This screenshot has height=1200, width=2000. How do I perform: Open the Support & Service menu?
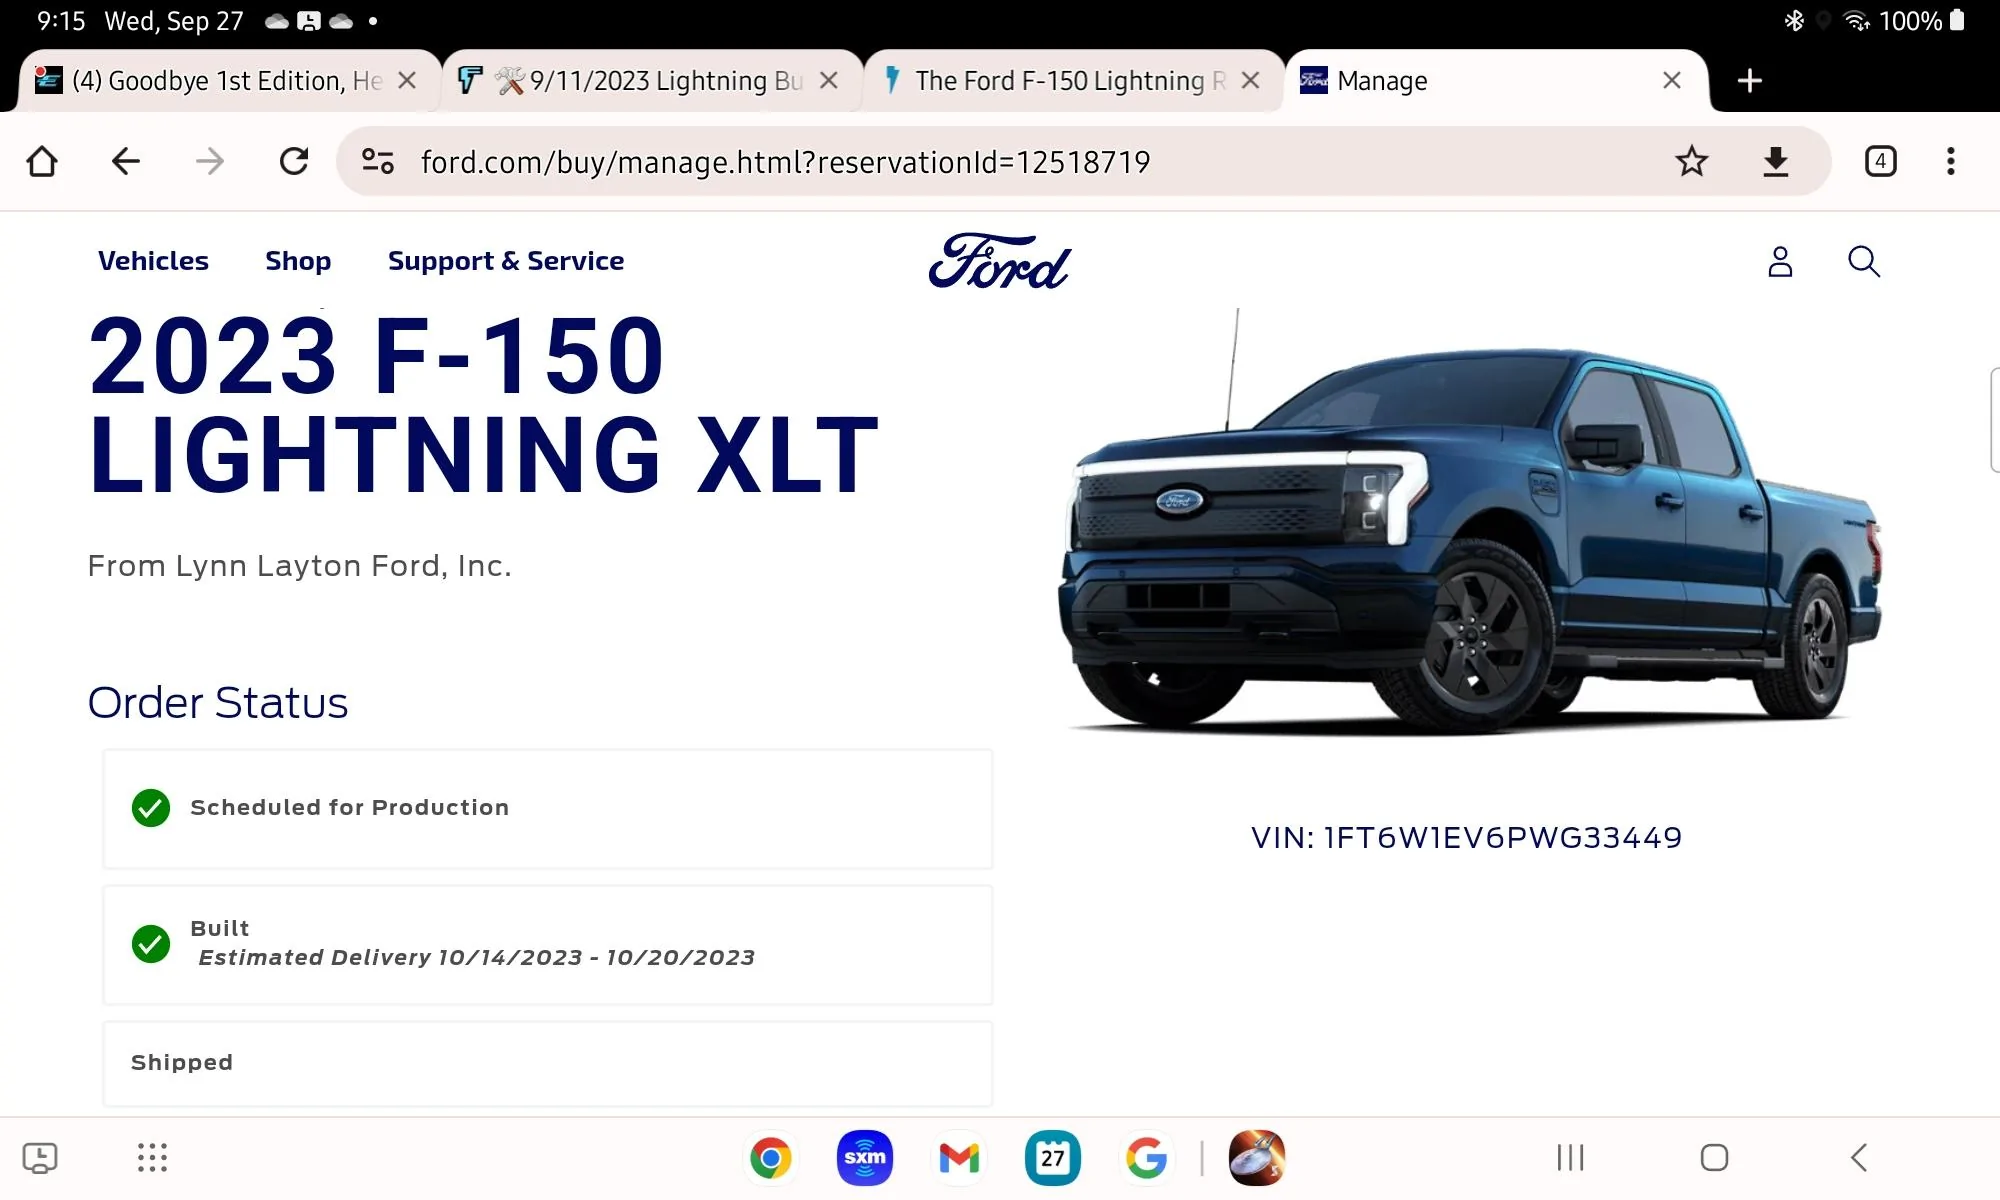(x=506, y=261)
